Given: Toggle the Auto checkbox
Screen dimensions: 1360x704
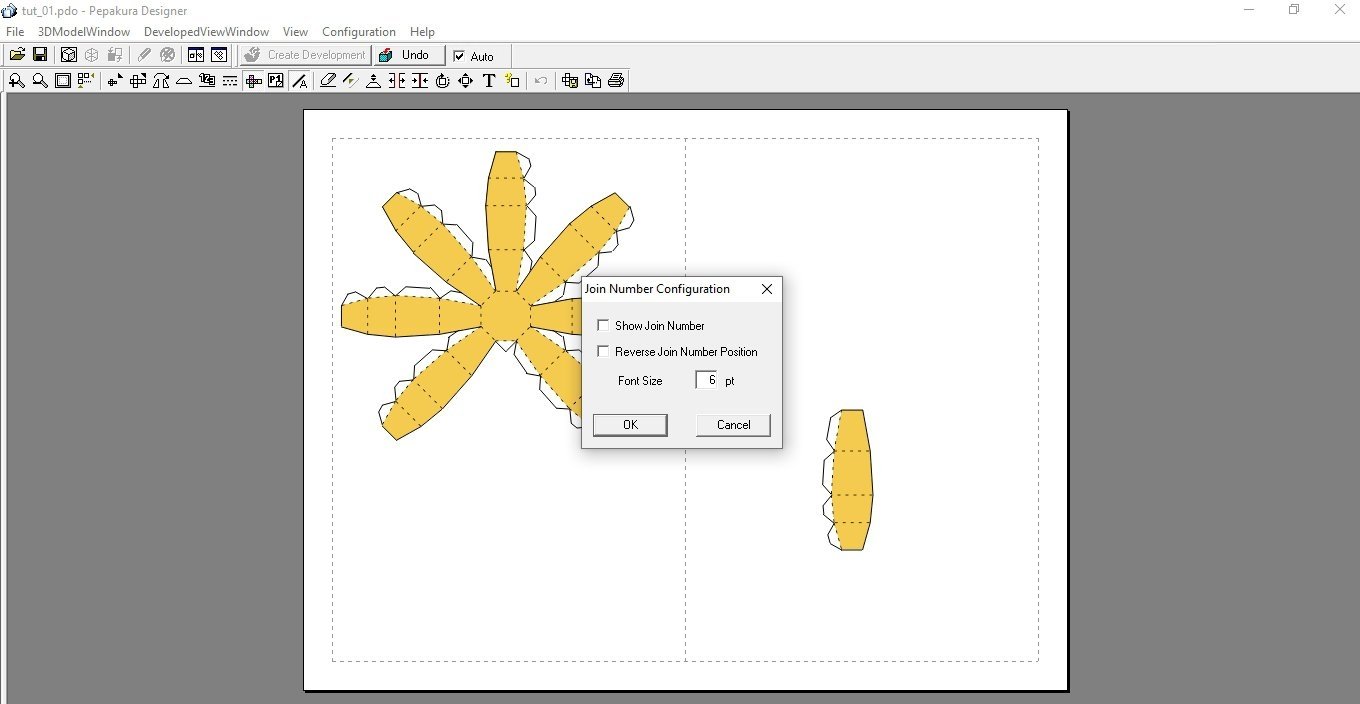Looking at the screenshot, I should pos(460,56).
